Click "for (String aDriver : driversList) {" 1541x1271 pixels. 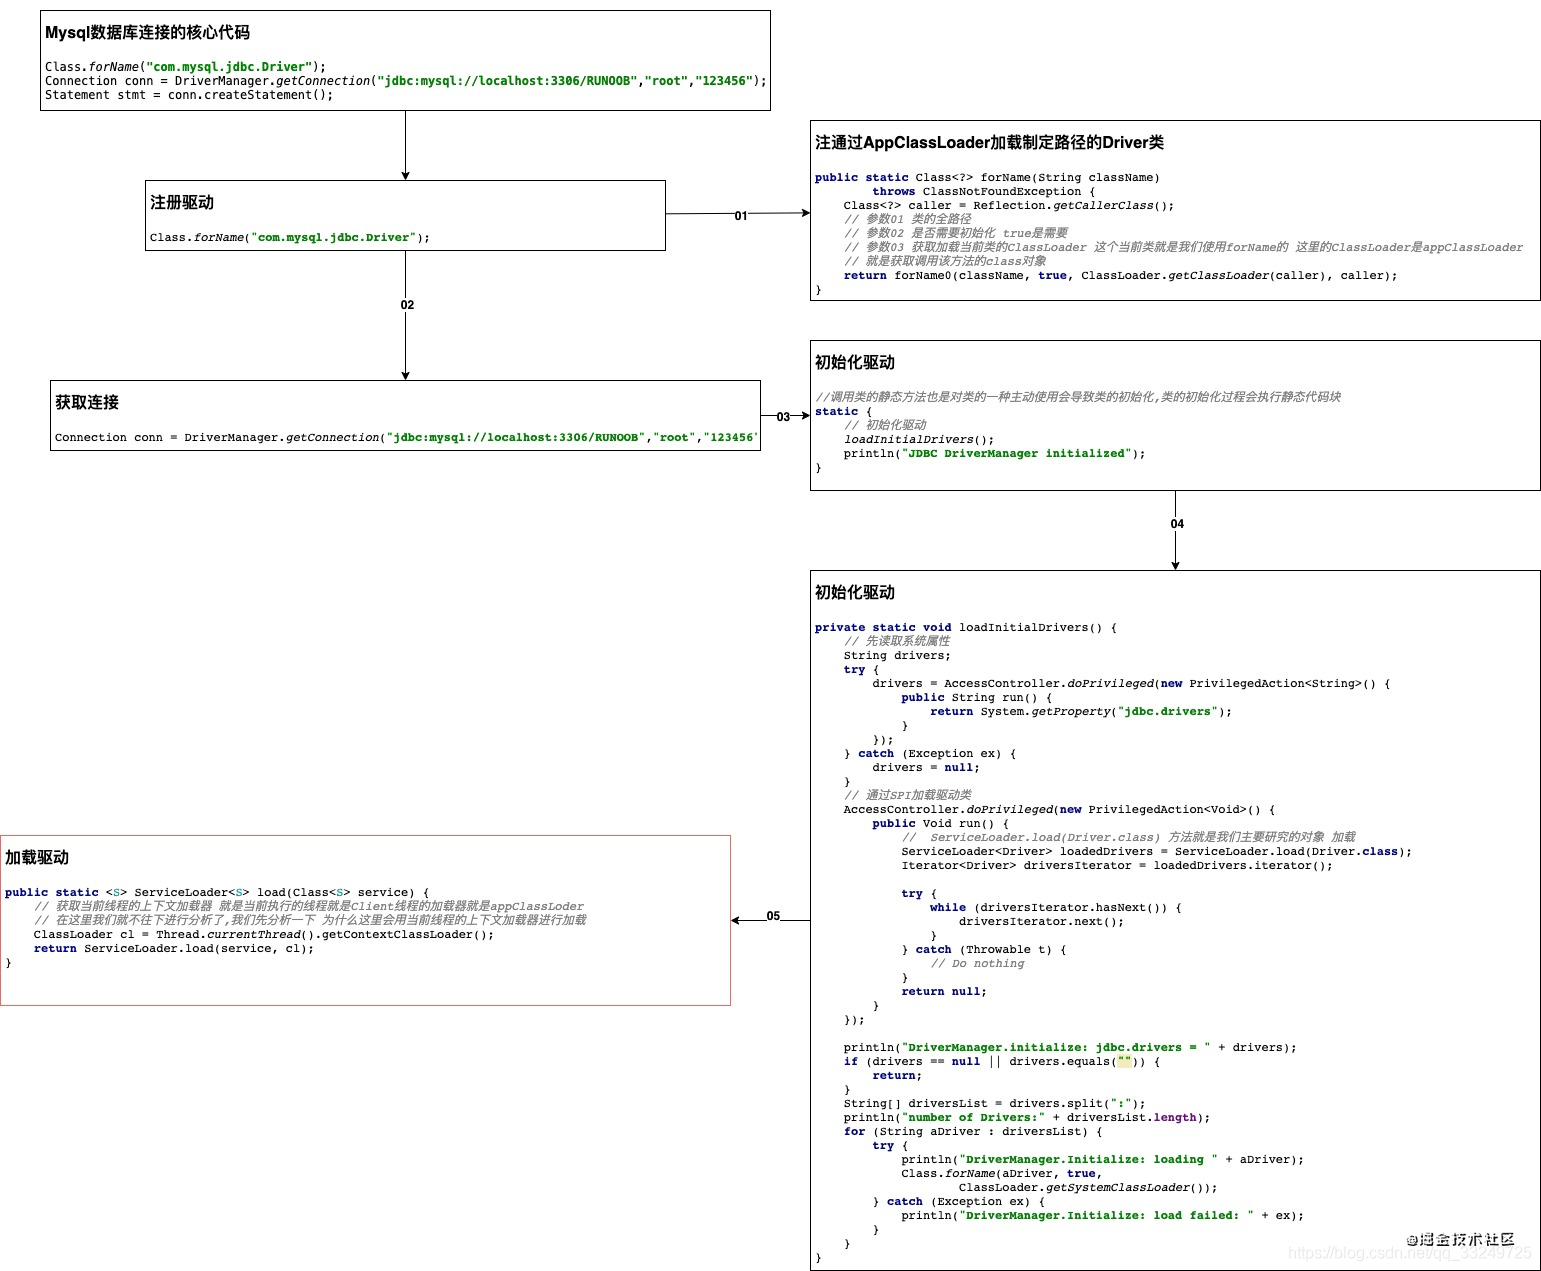click(x=973, y=1131)
